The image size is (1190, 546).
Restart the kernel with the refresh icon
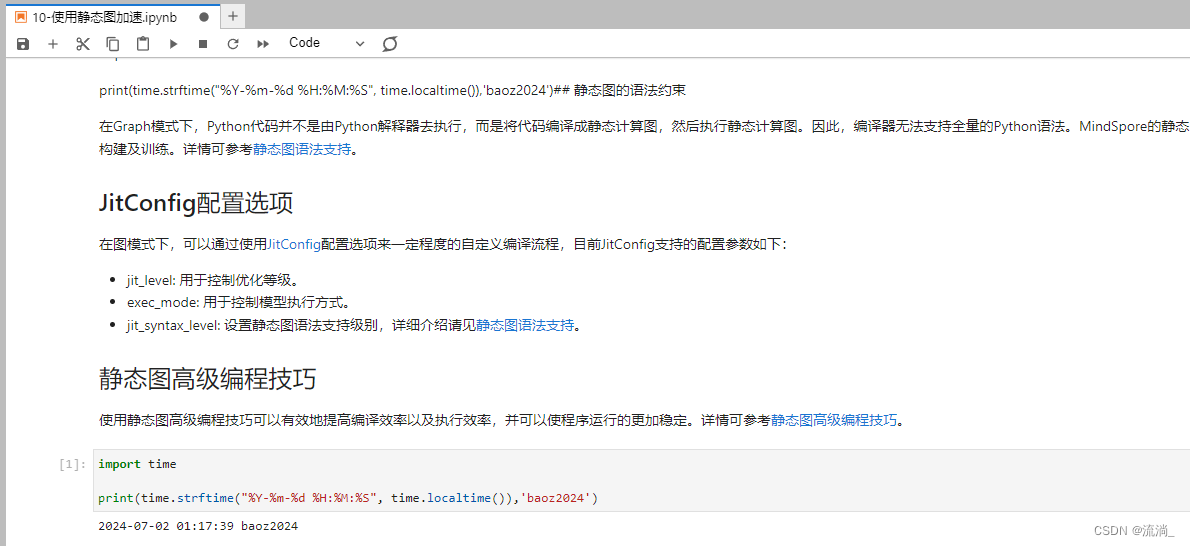(233, 44)
